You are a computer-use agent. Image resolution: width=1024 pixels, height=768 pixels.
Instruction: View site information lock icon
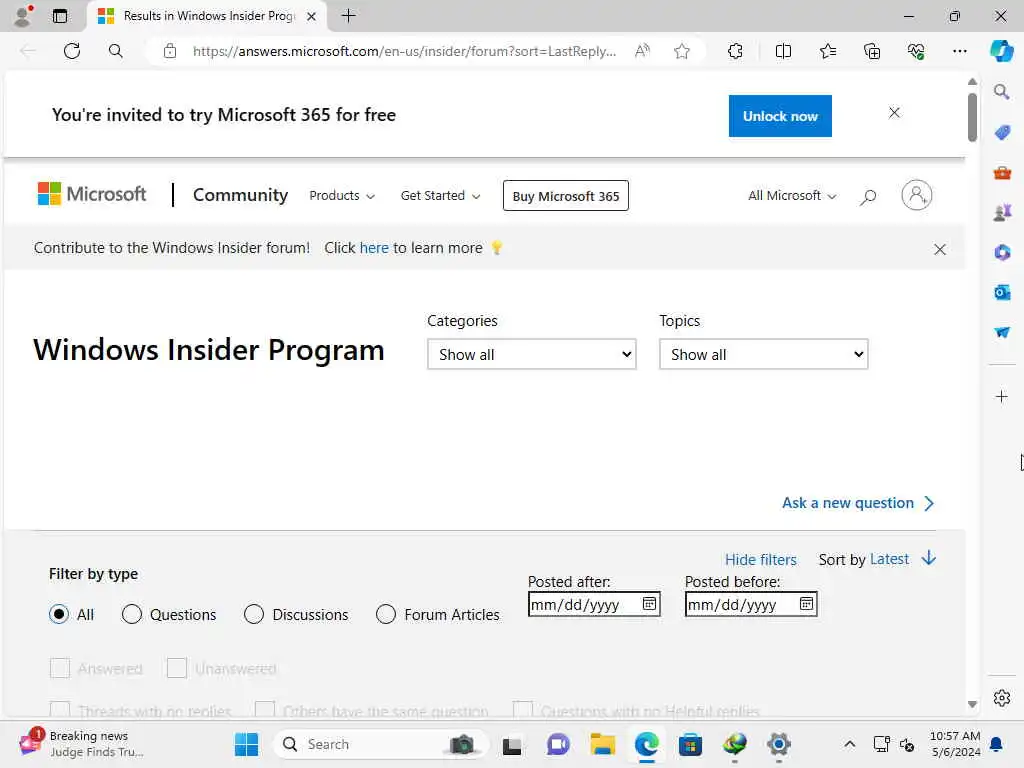[x=170, y=51]
